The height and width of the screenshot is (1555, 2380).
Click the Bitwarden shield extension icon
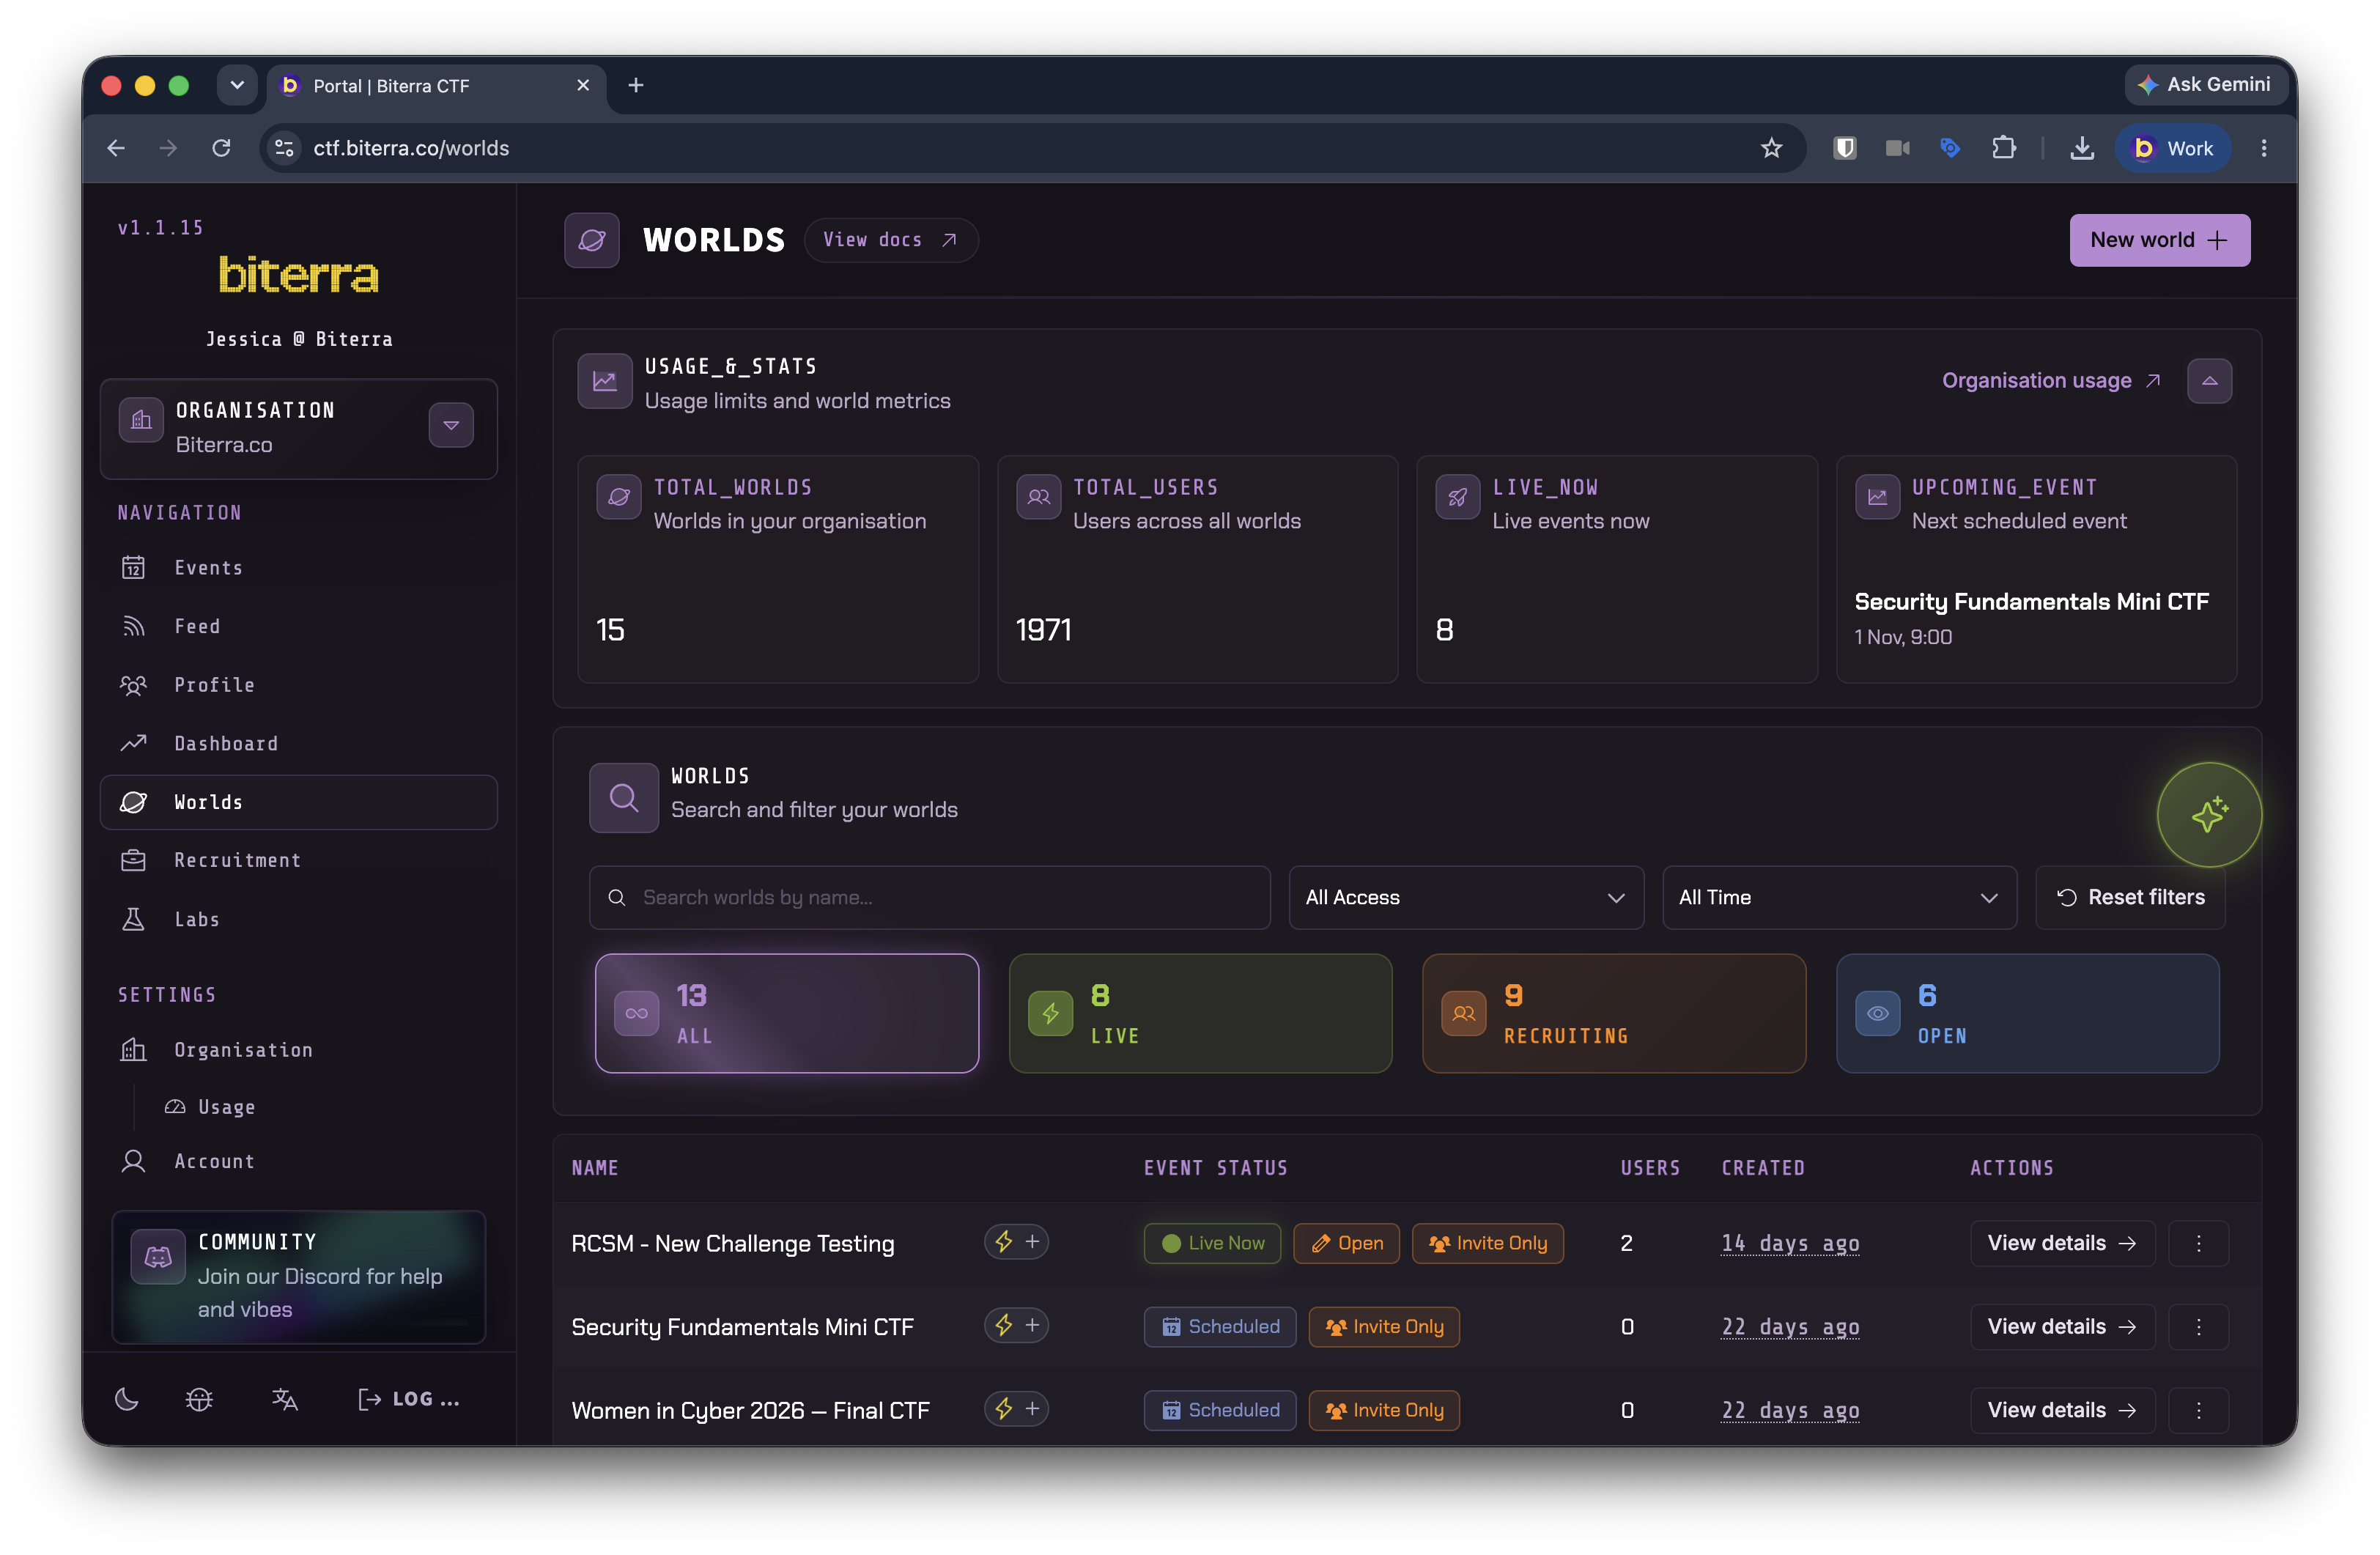(x=1845, y=148)
